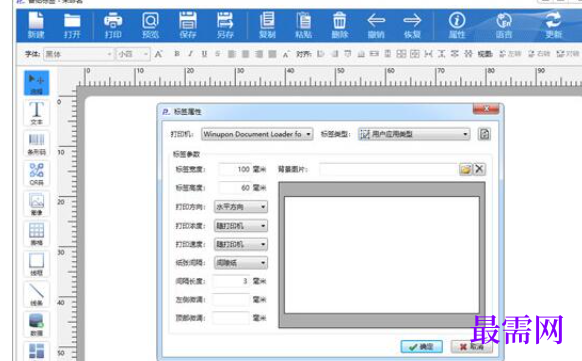582x361 pixels.
Task: Click the label height field showing 60
Action: (235, 188)
